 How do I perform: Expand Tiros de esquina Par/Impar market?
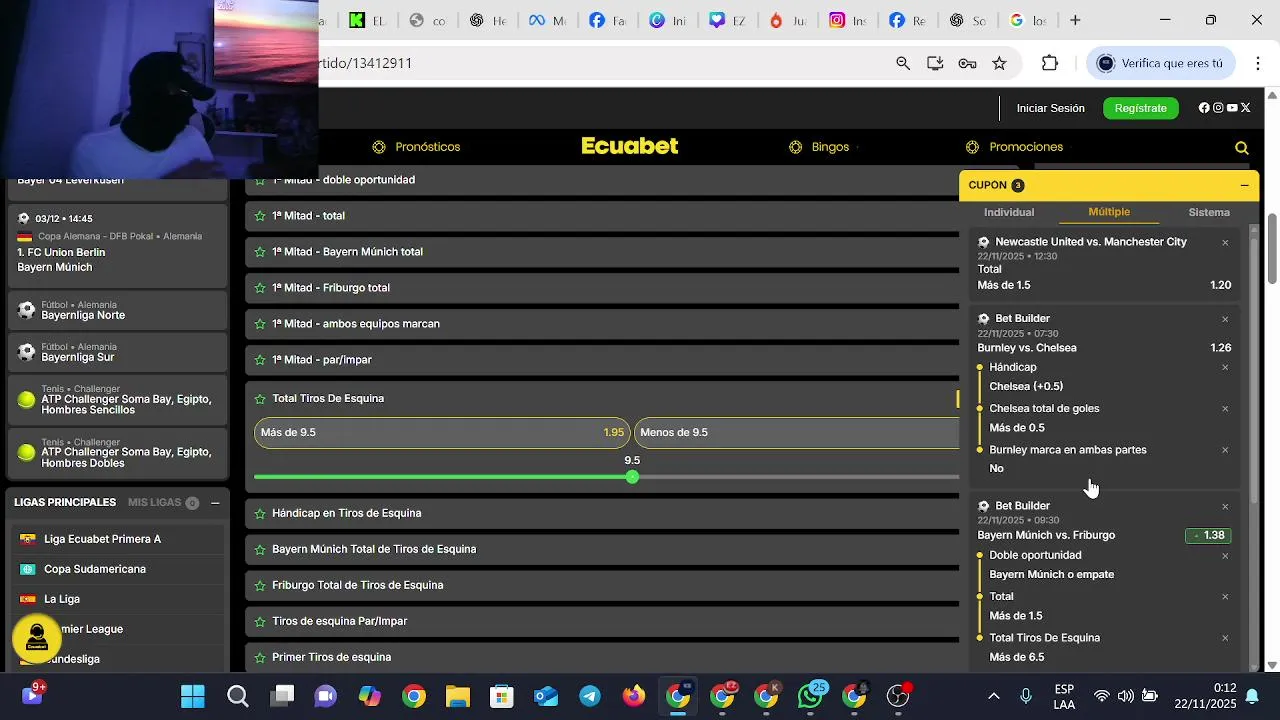(602, 621)
